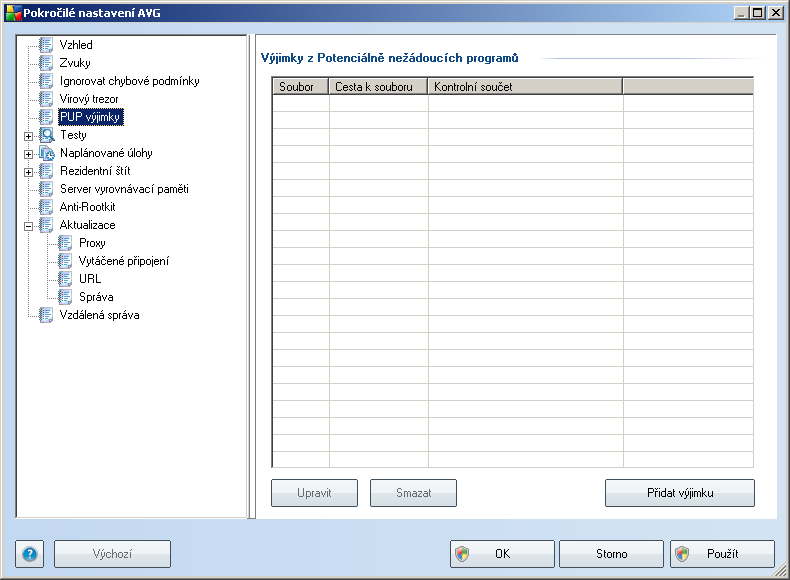Select Aktualizace in the tree
Screen dimensions: 790x580
tap(88, 225)
